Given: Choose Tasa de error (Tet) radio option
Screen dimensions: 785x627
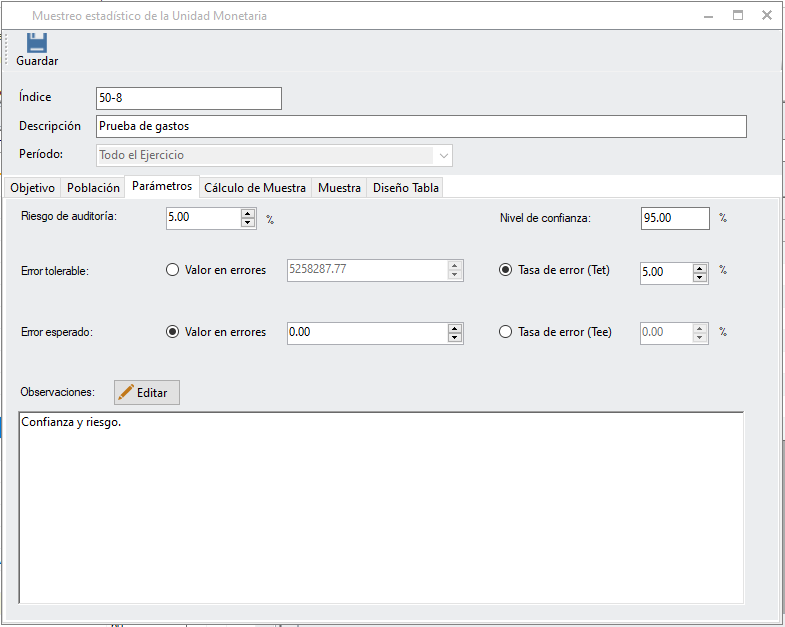Looking at the screenshot, I should [x=506, y=270].
